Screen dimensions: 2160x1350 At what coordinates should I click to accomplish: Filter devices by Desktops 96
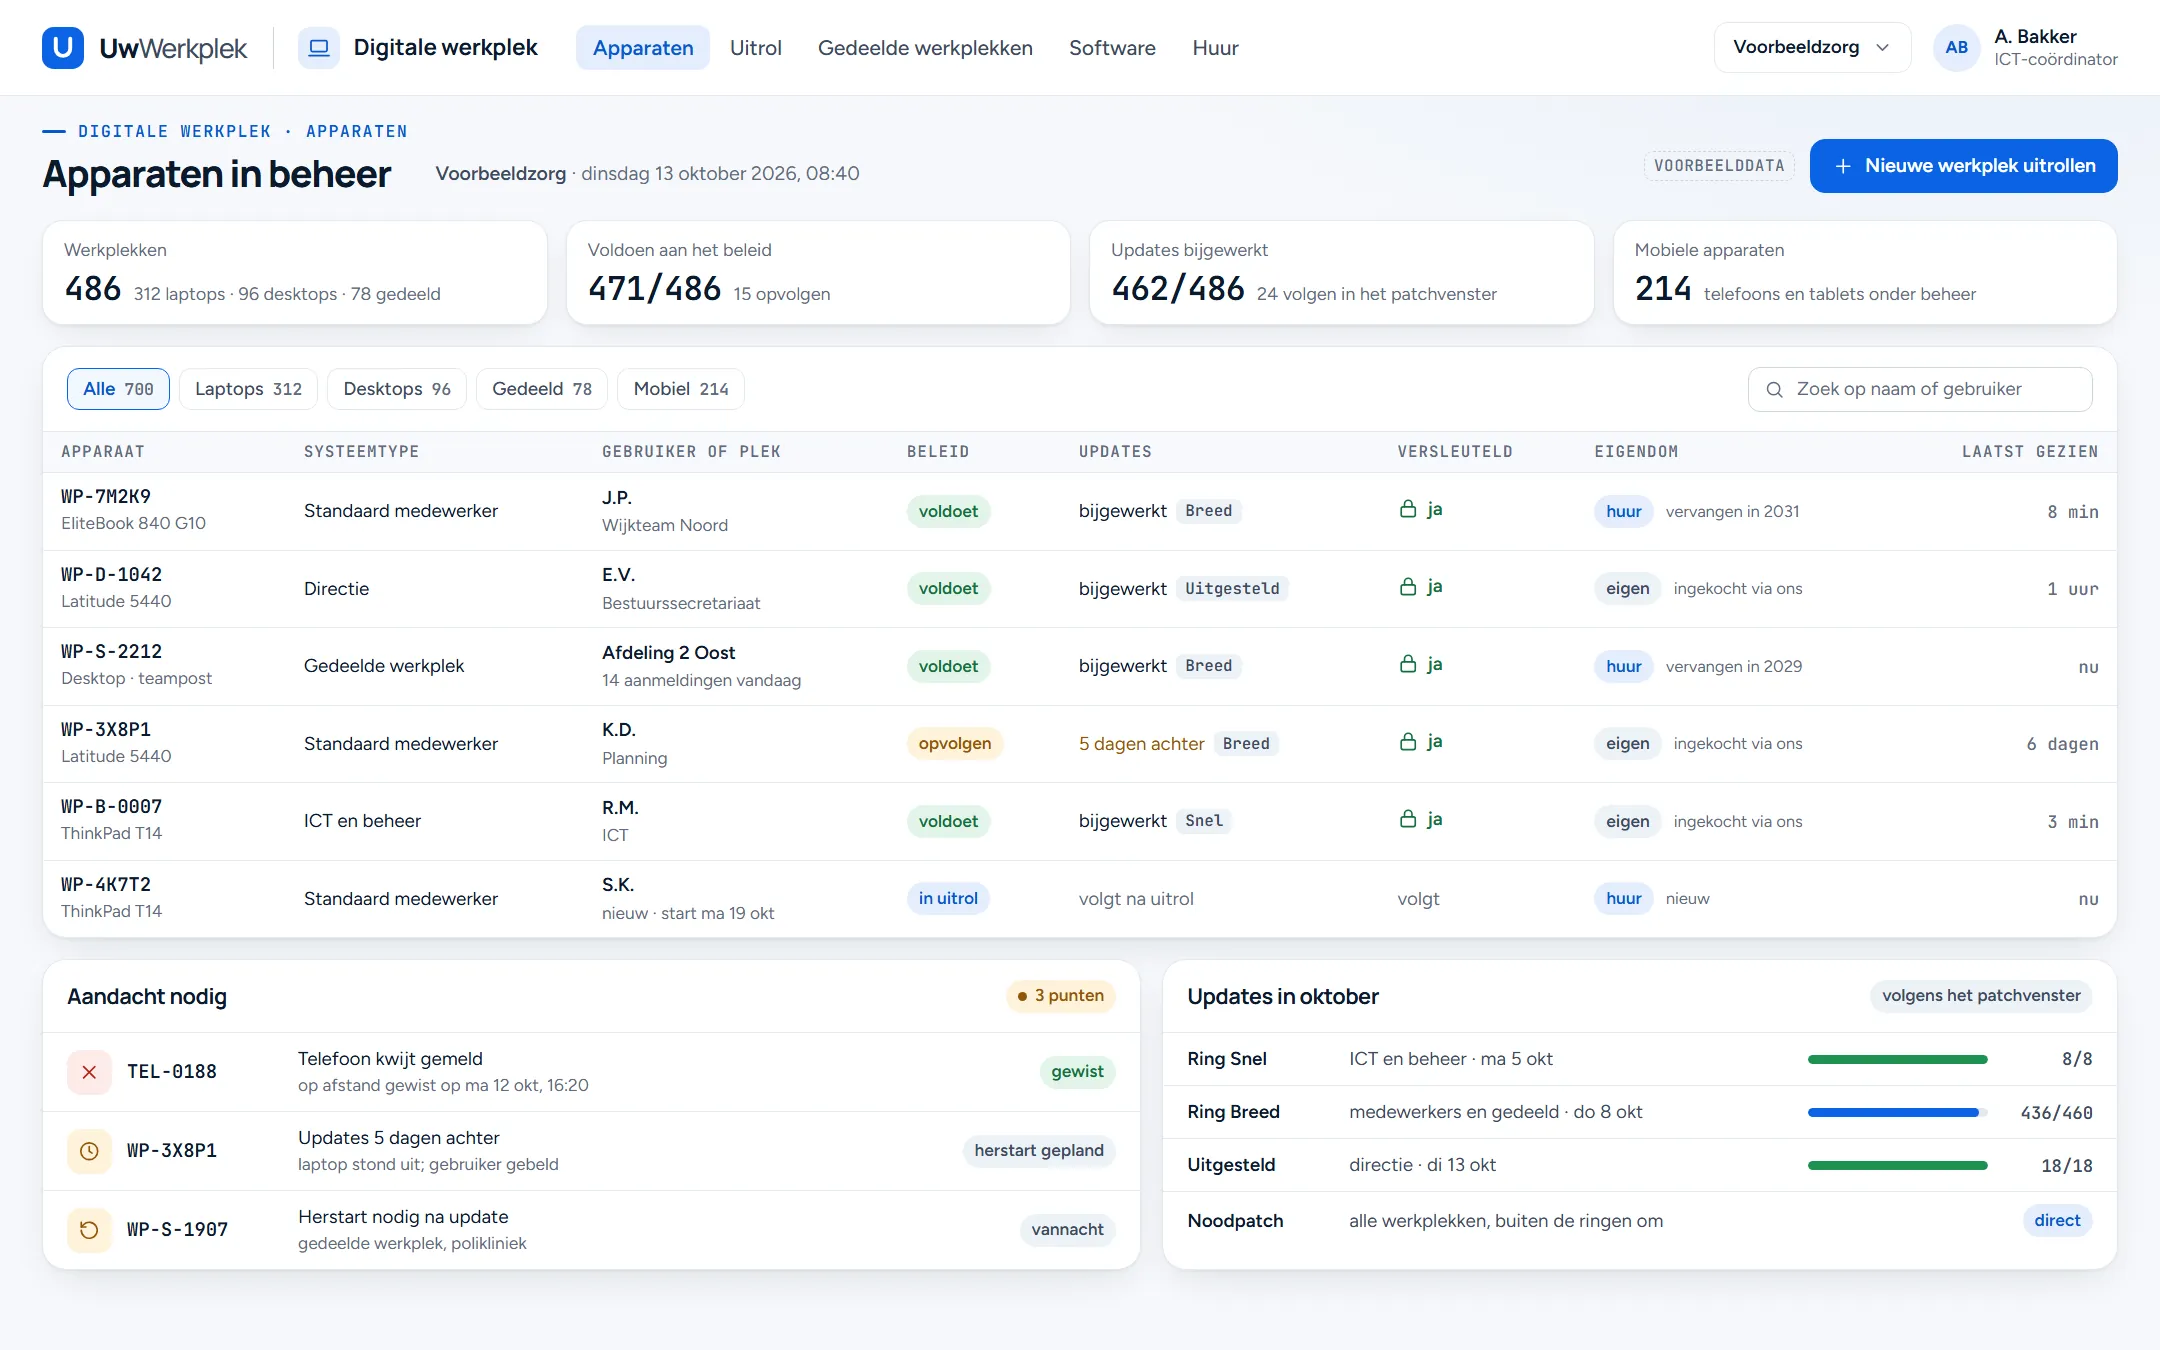coord(397,389)
